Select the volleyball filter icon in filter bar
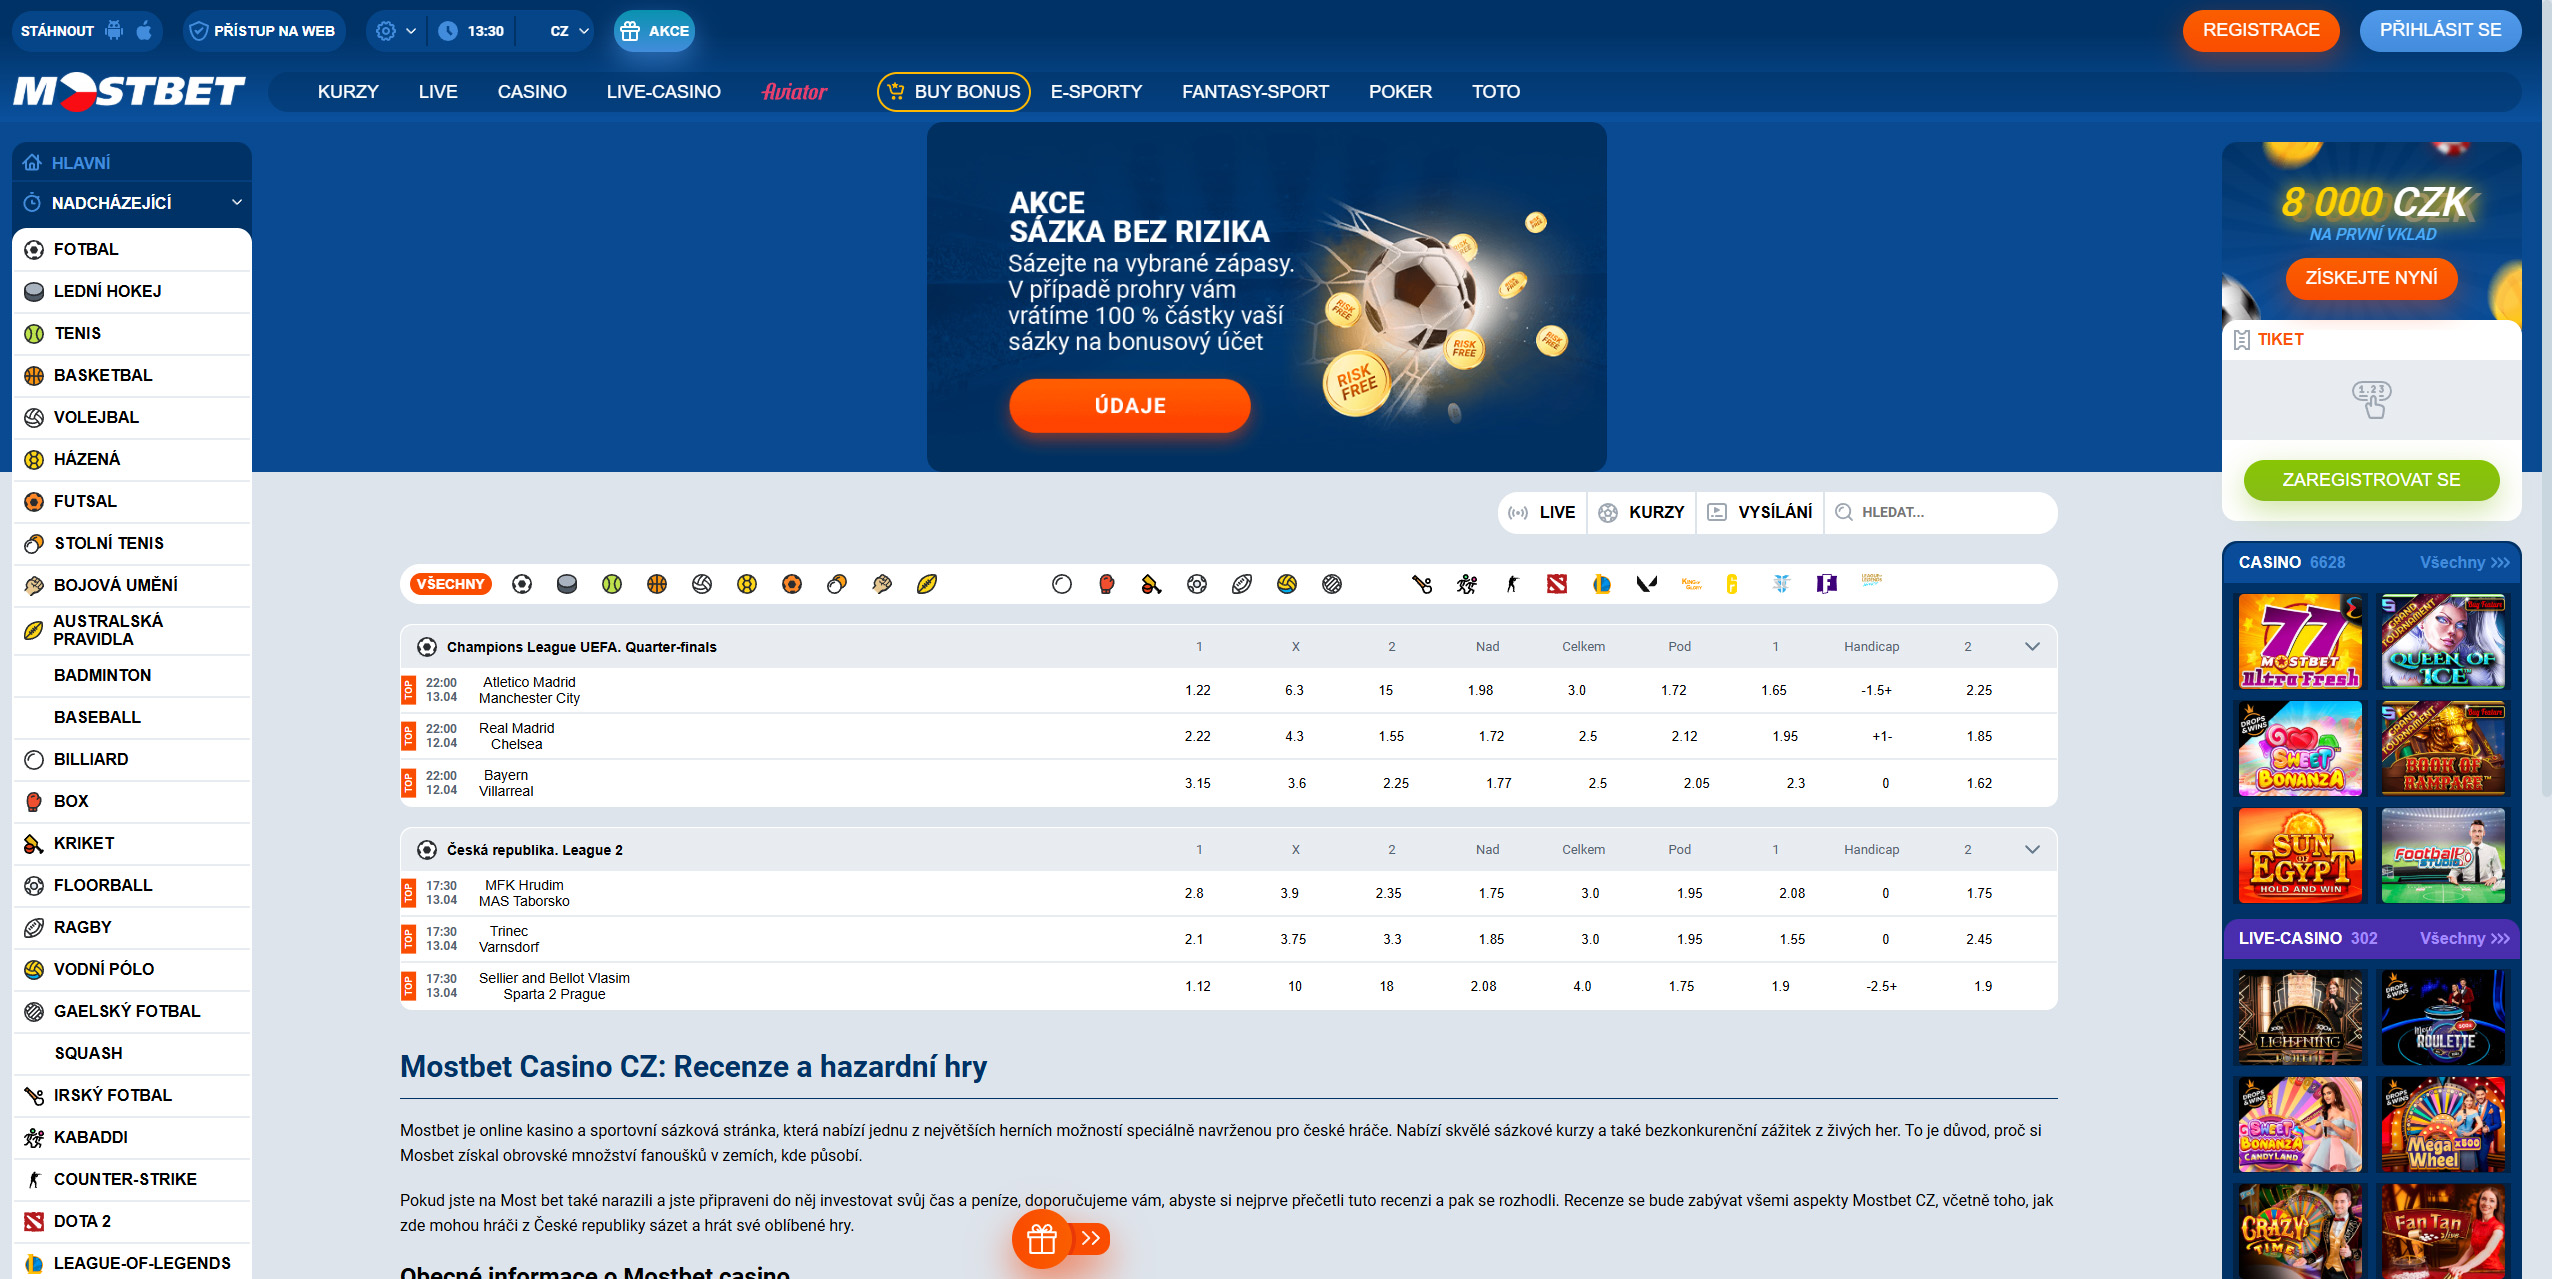The image size is (2552, 1279). coord(702,584)
